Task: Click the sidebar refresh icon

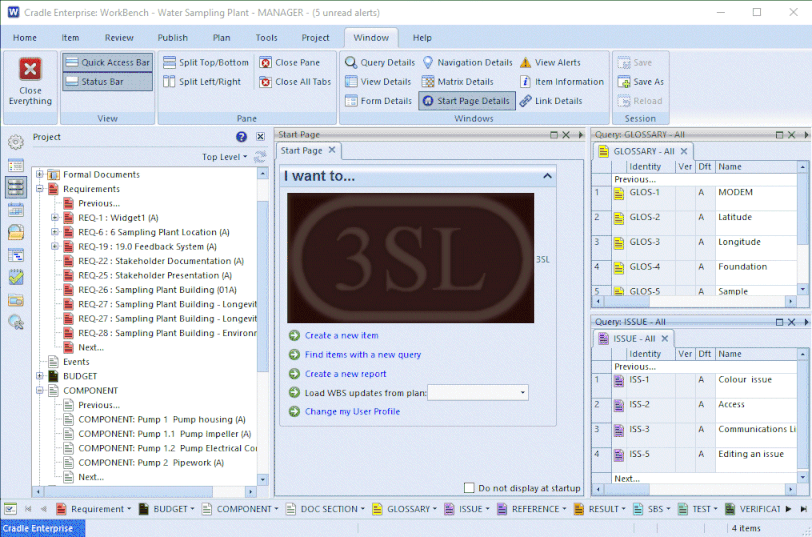Action: coord(260,156)
